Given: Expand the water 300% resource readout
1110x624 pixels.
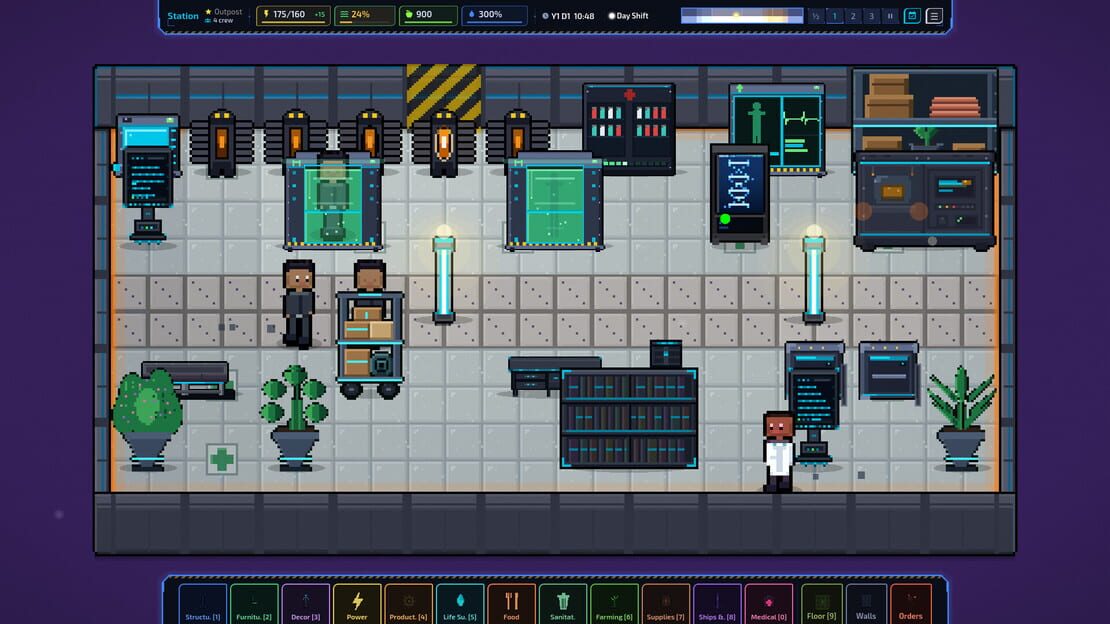Looking at the screenshot, I should (x=494, y=15).
